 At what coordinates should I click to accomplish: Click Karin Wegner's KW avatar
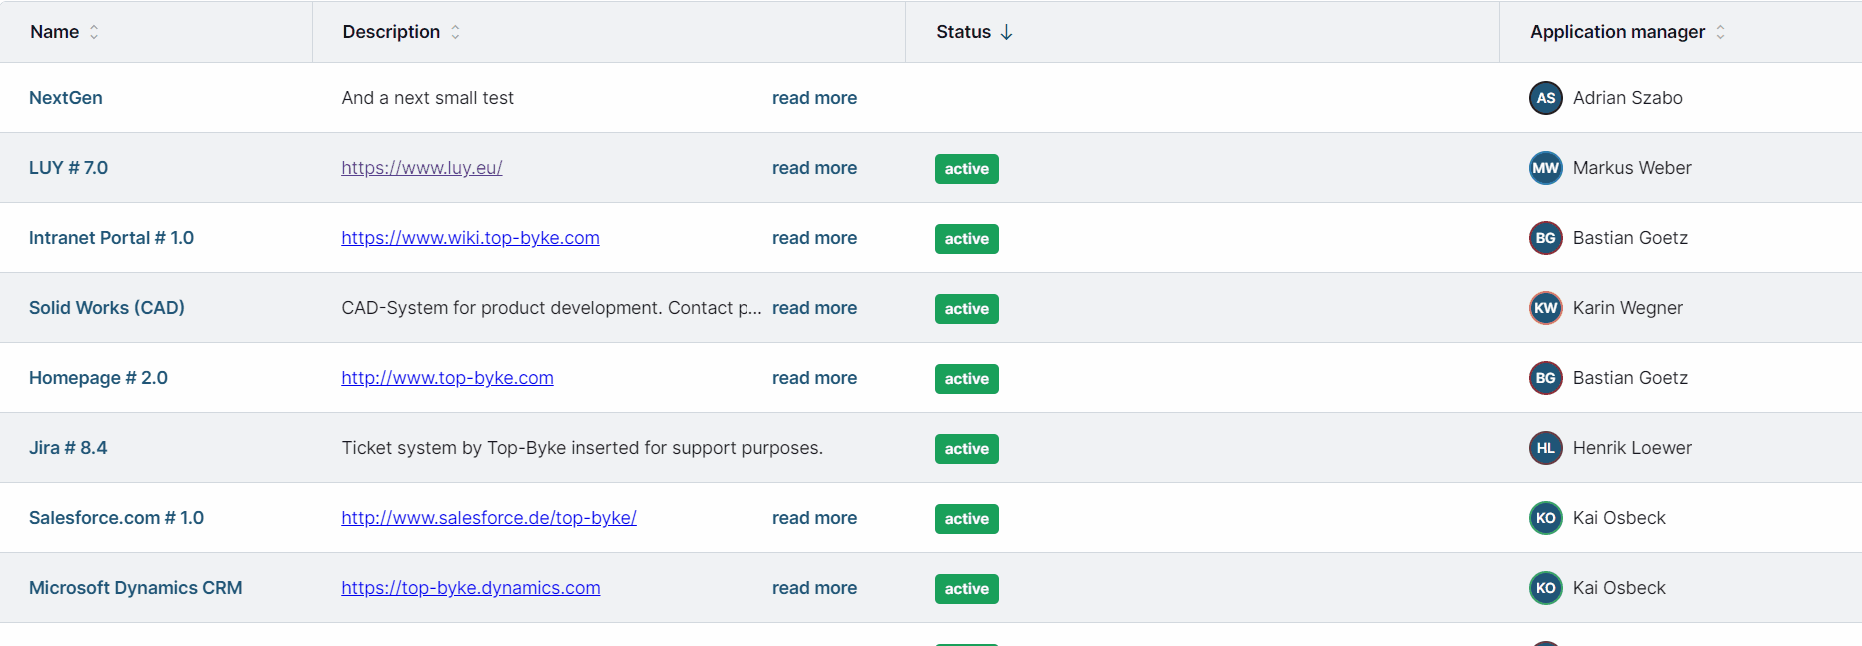tap(1545, 308)
